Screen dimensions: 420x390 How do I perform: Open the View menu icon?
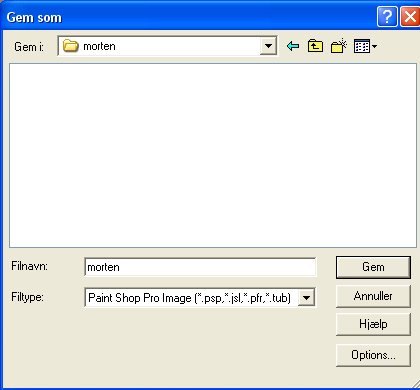point(362,46)
